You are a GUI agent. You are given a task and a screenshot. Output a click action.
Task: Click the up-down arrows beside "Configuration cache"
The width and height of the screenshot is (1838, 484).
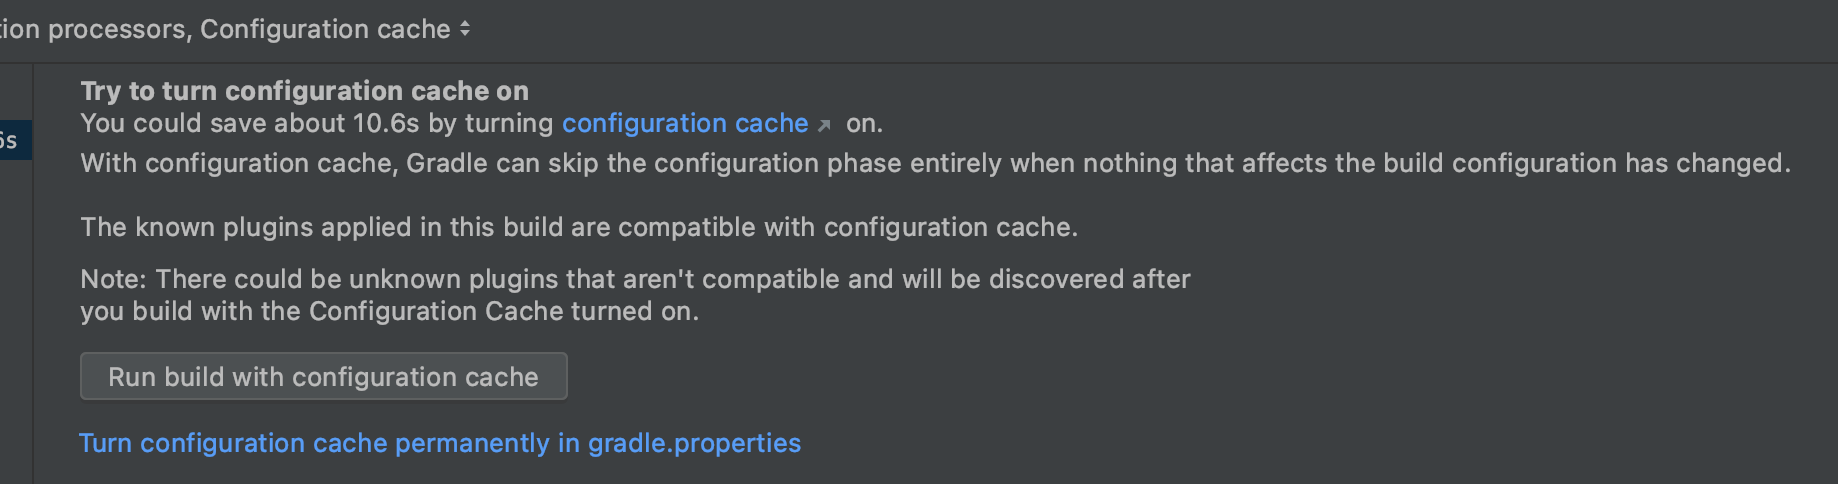[x=465, y=29]
